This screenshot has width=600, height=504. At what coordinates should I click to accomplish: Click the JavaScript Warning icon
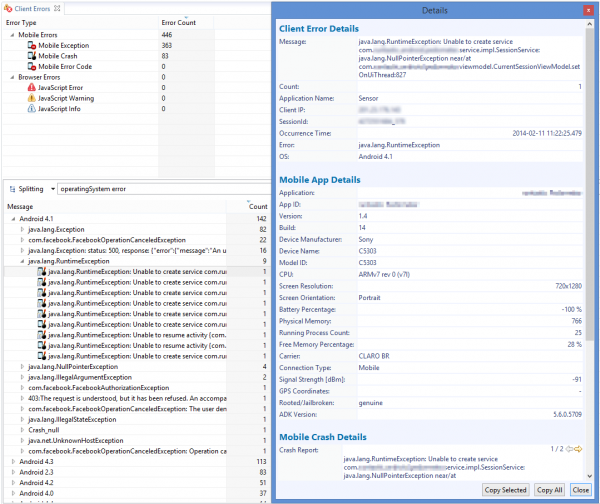click(32, 98)
